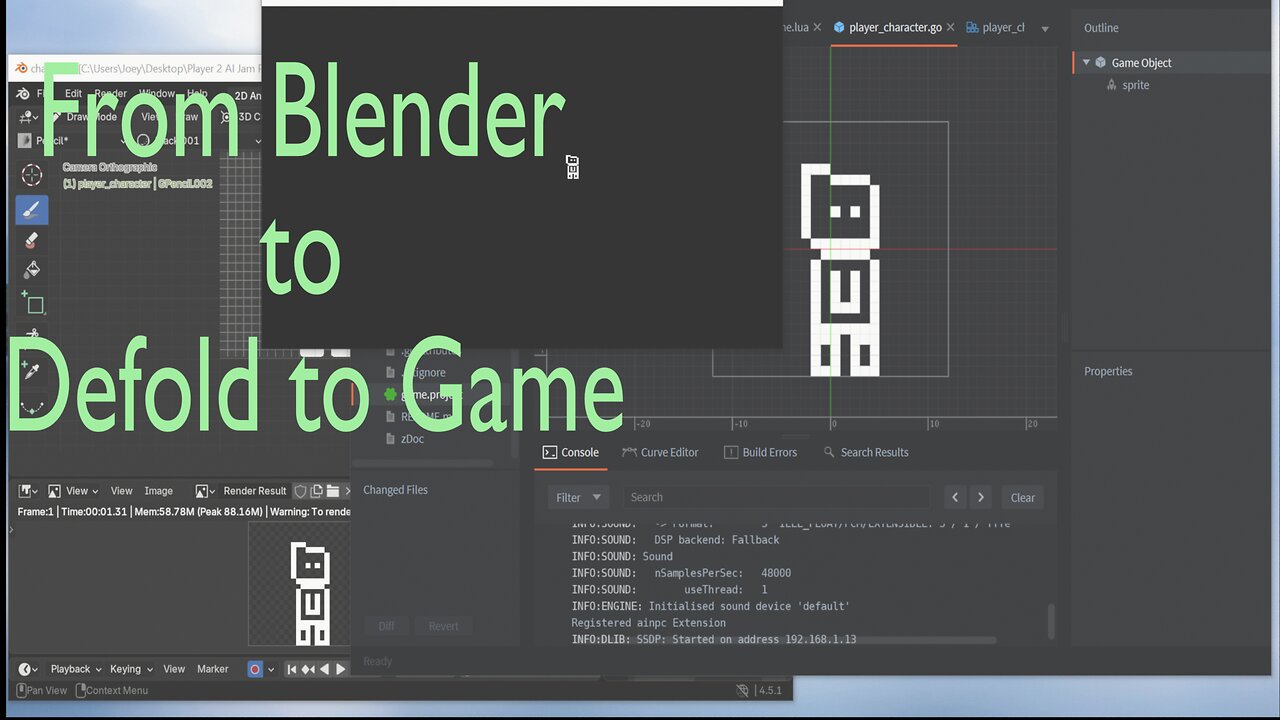Switch to the Build Errors tab
1280x720 pixels.
pos(760,452)
